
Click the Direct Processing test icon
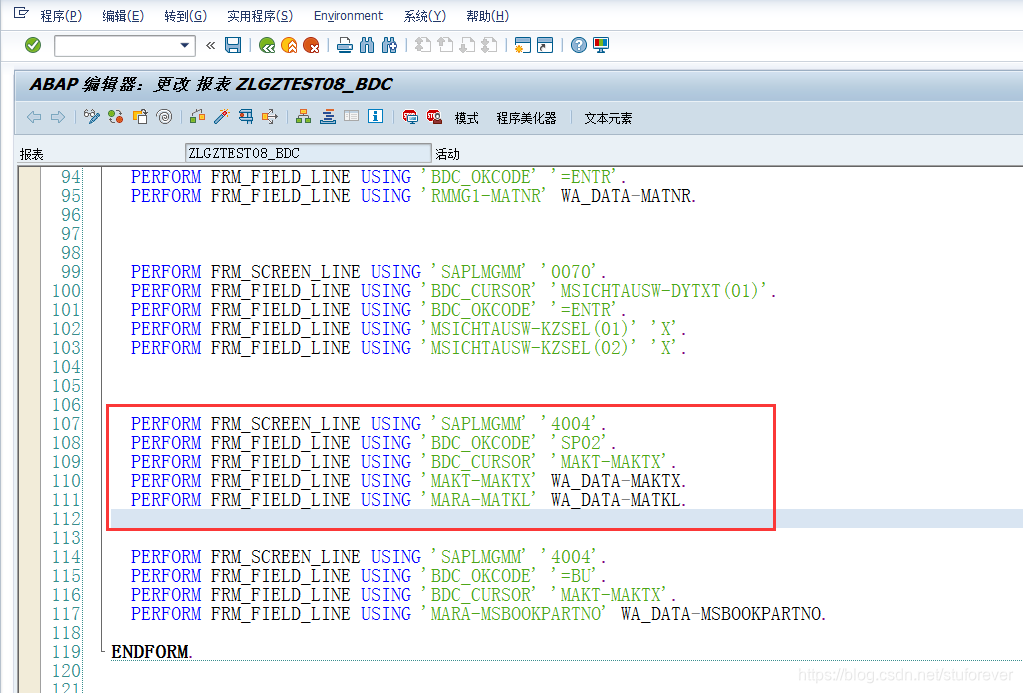click(246, 117)
